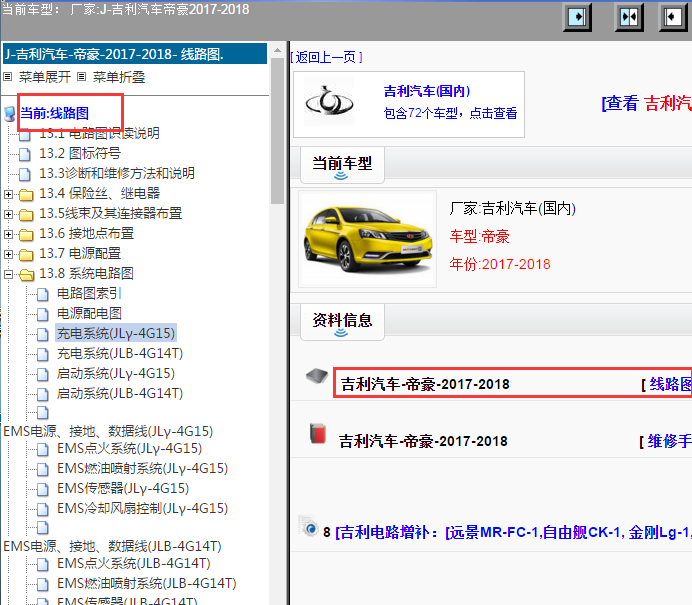Open EMS燃油喷射系统(JLB-4G14T) item
The image size is (692, 605).
coord(147,583)
